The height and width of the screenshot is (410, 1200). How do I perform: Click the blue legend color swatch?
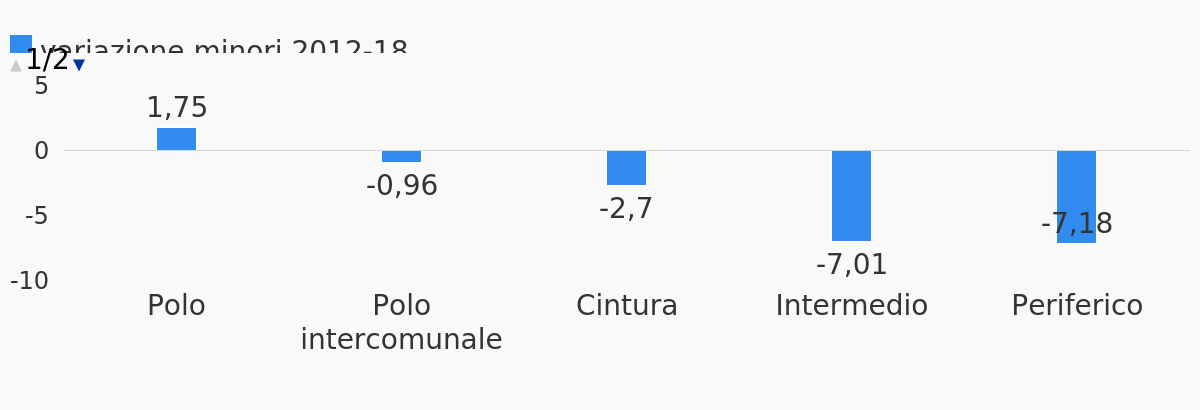[21, 44]
